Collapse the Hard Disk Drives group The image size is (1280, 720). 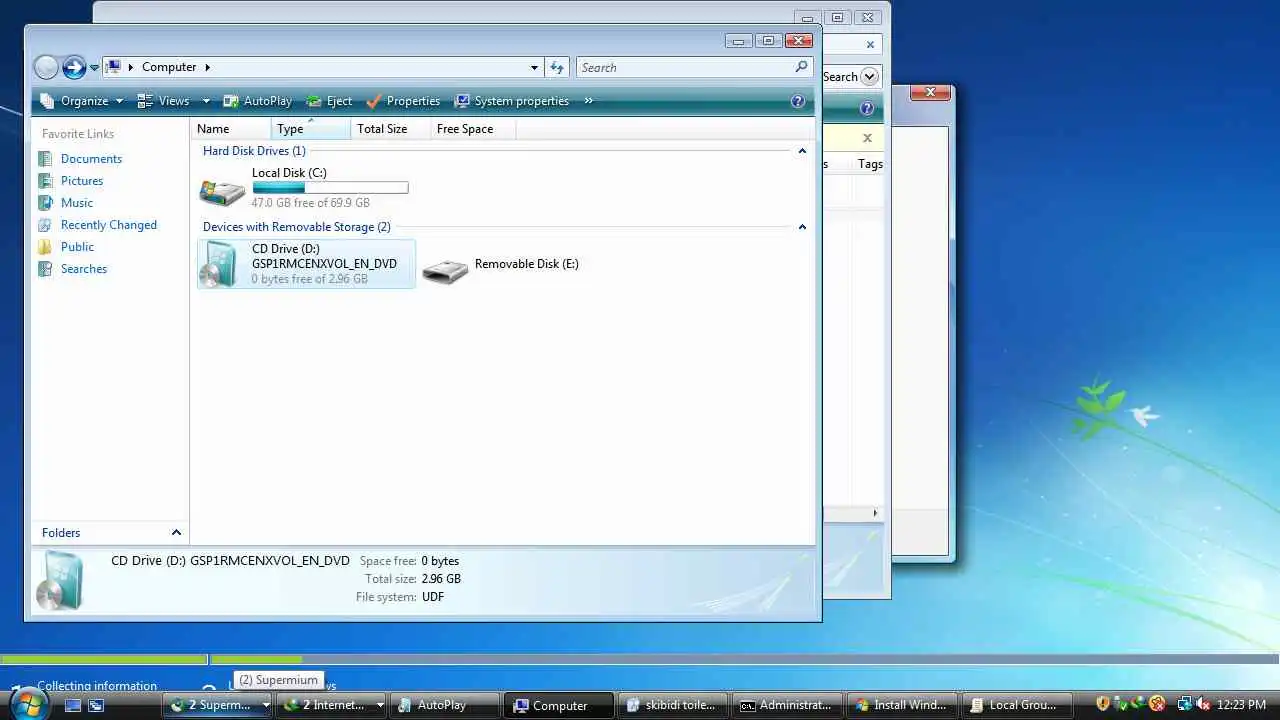[801, 151]
